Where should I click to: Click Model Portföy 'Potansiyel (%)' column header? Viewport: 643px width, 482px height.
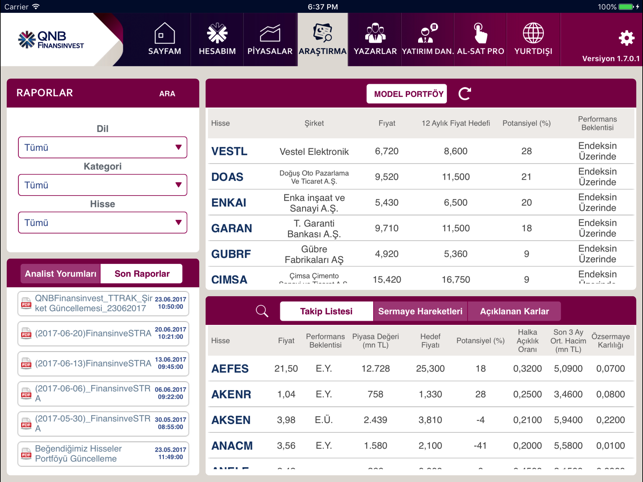point(527,123)
